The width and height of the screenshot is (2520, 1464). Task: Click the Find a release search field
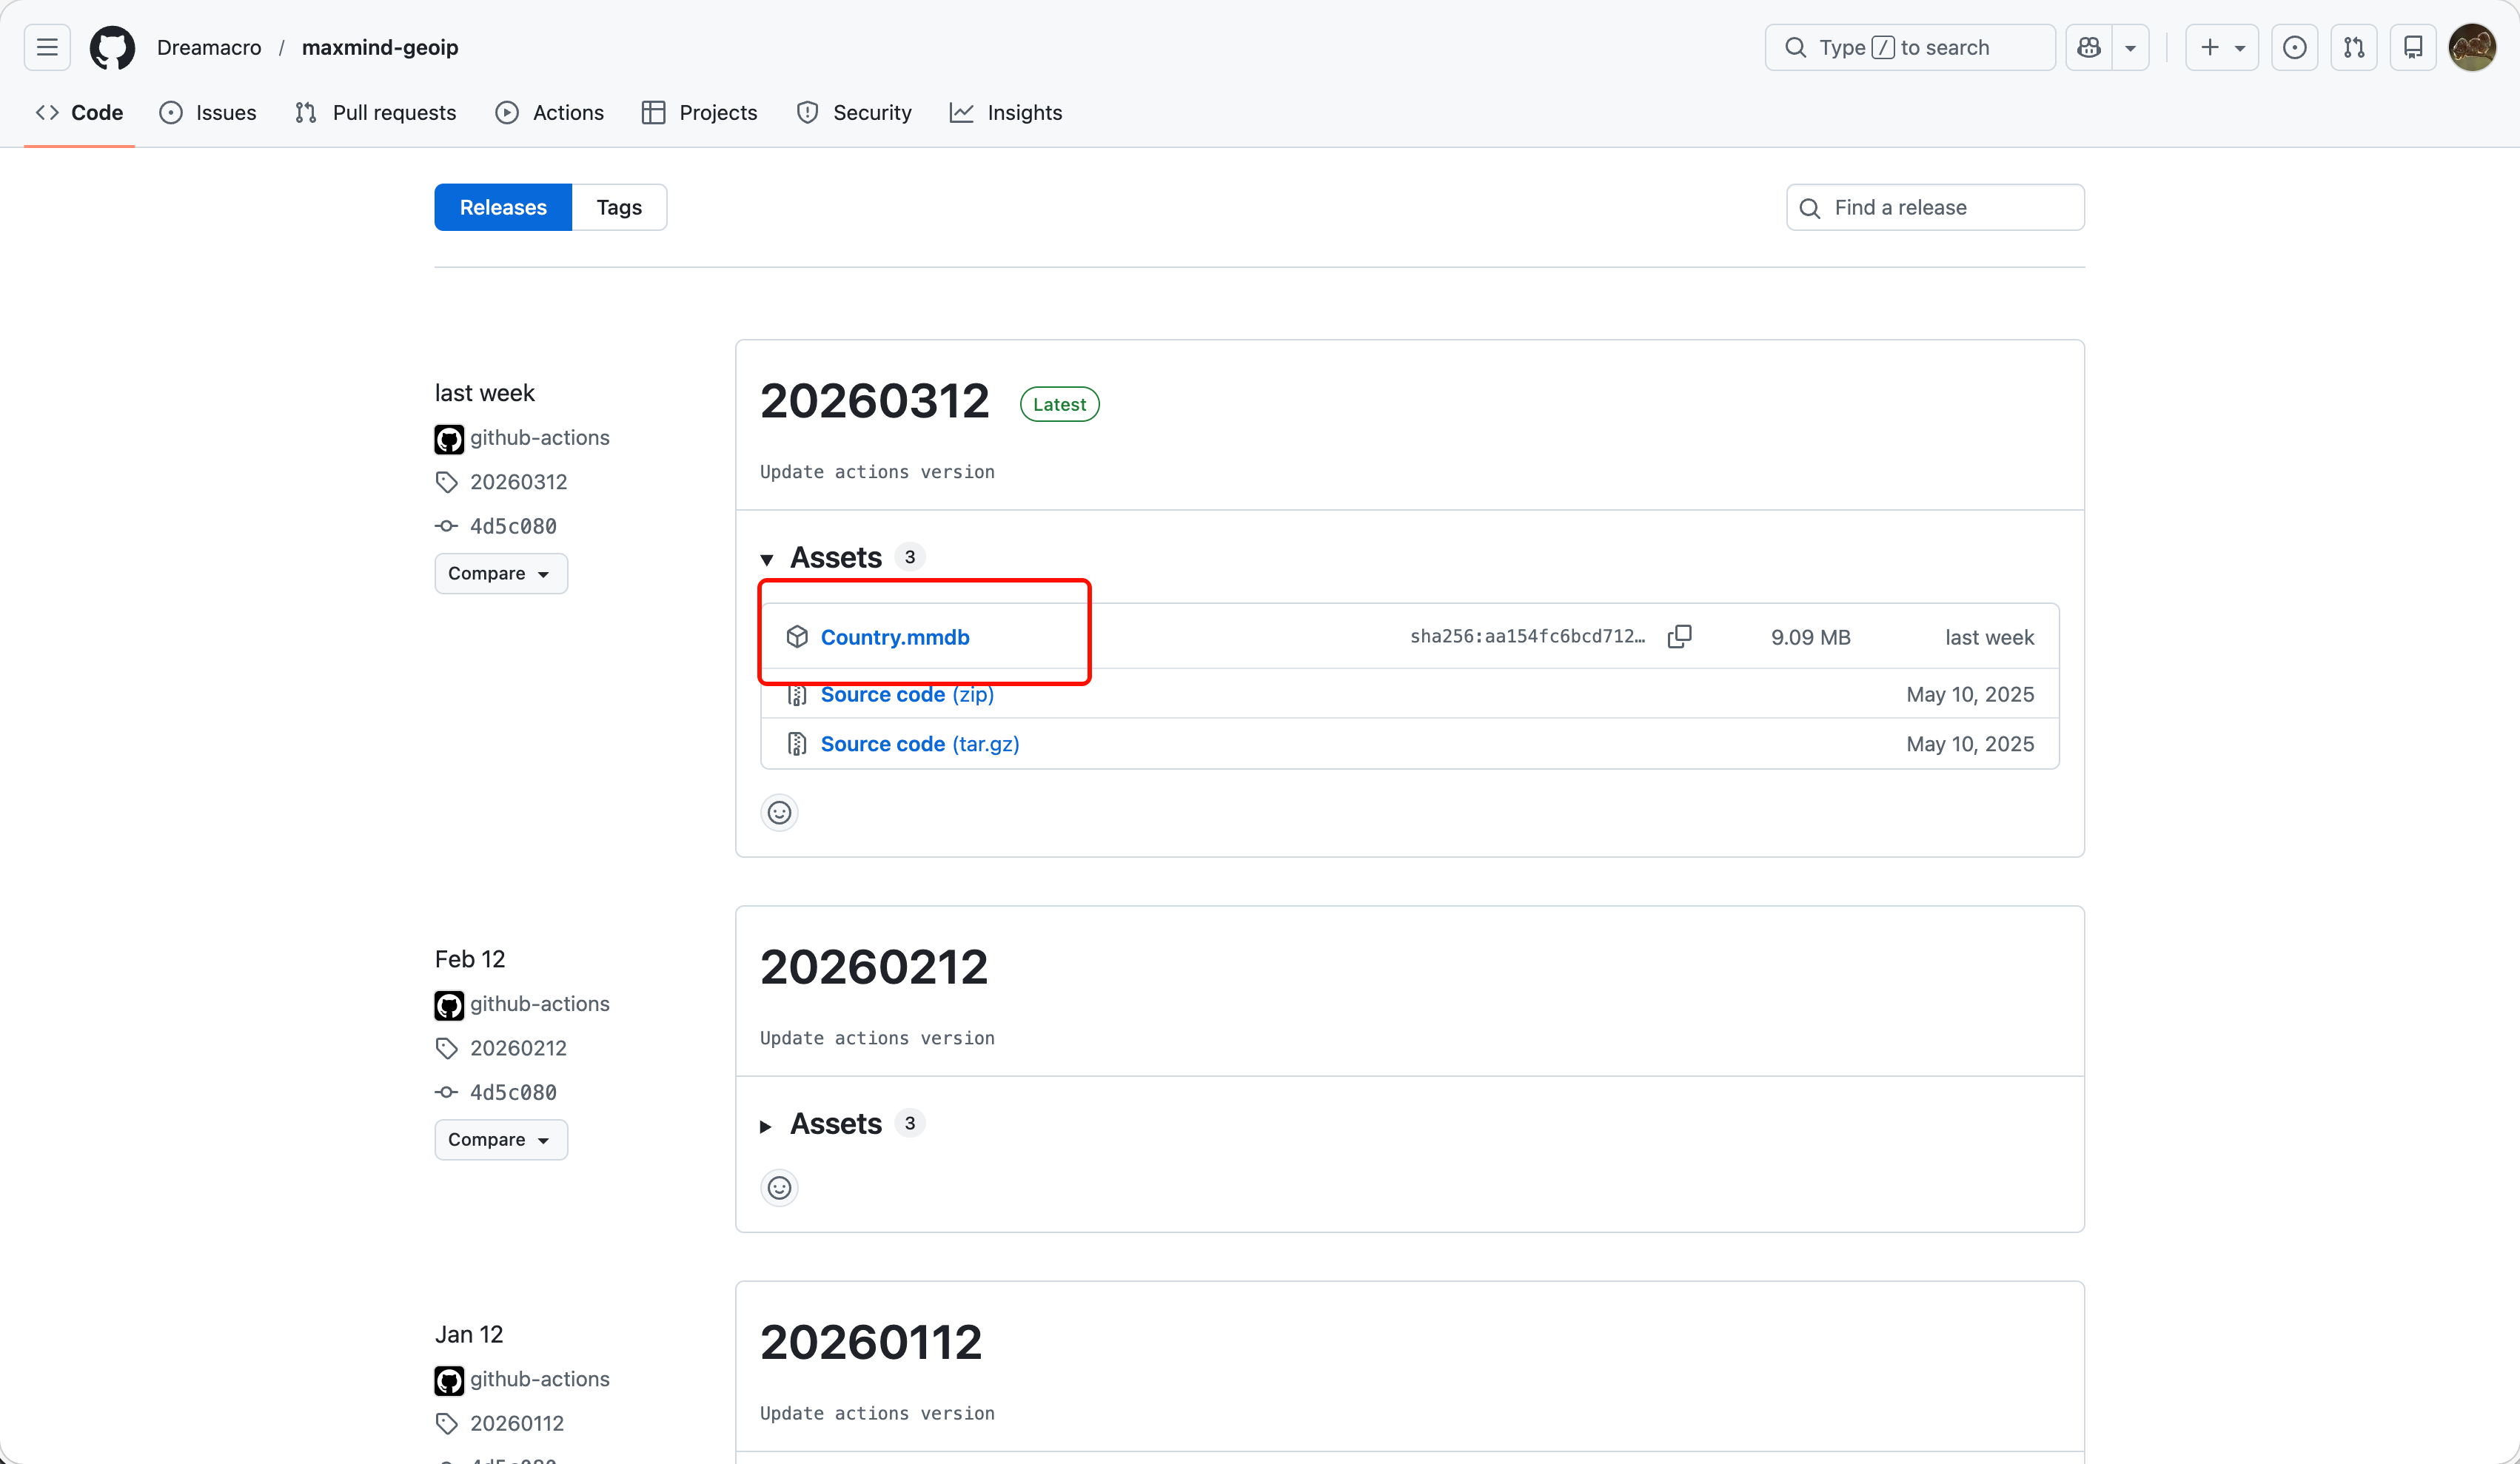pos(1935,207)
